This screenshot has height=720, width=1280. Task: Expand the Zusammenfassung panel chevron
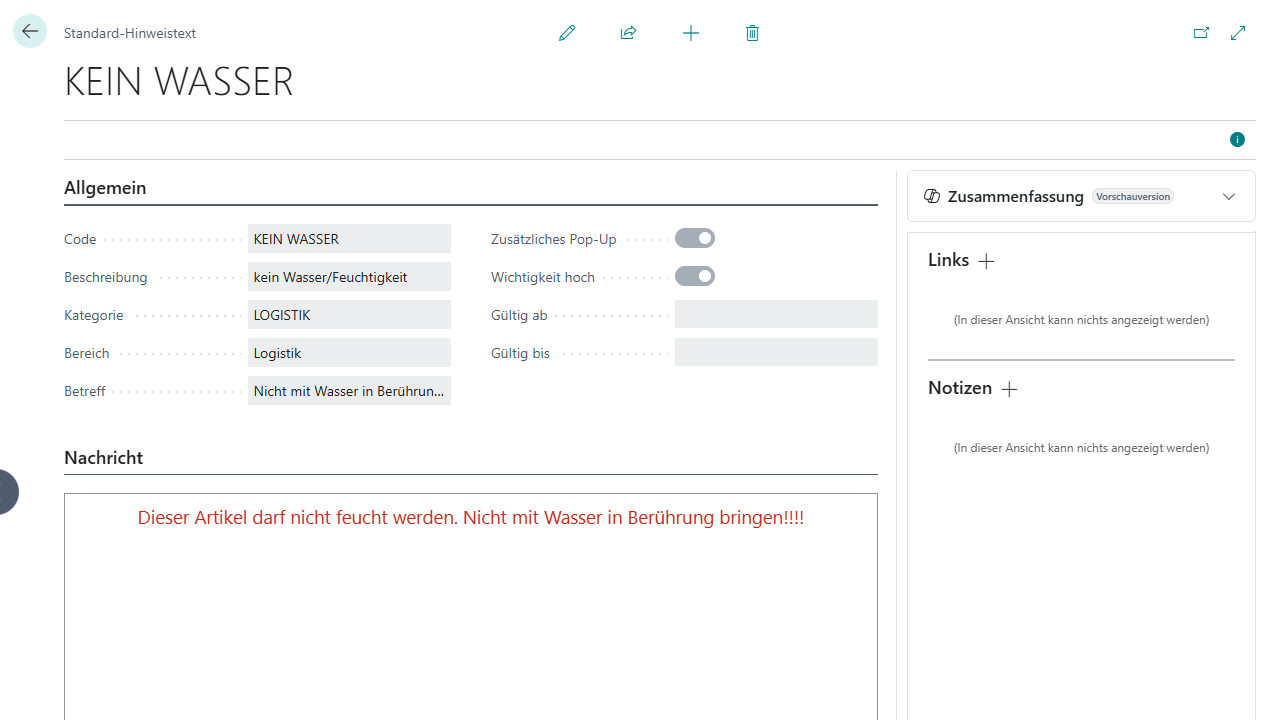pos(1229,196)
